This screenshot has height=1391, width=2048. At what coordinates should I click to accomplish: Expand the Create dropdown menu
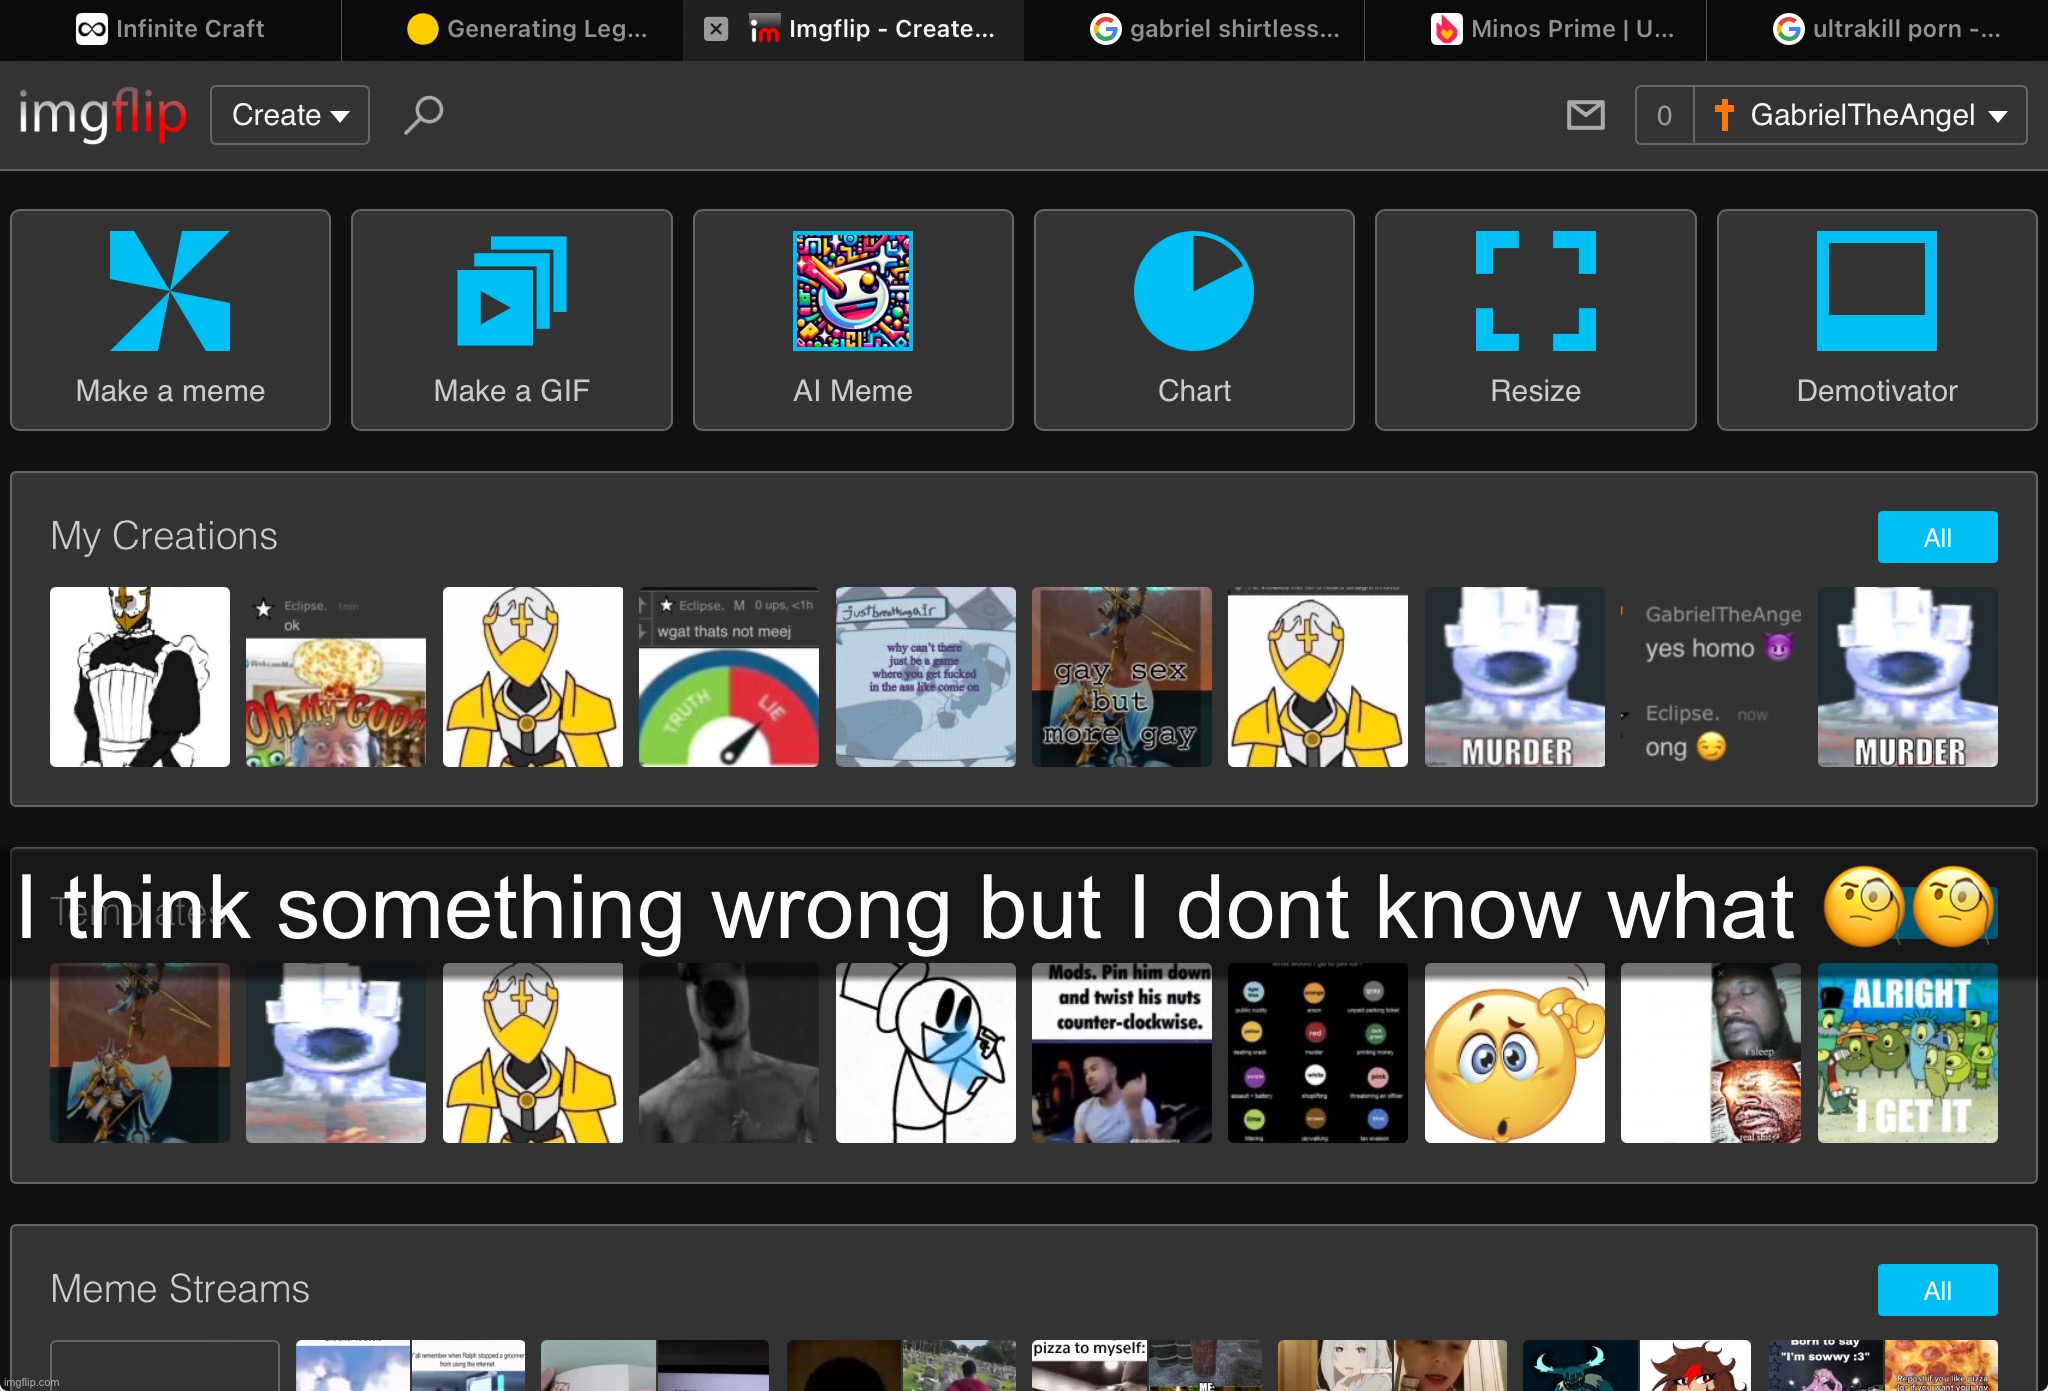tap(290, 115)
